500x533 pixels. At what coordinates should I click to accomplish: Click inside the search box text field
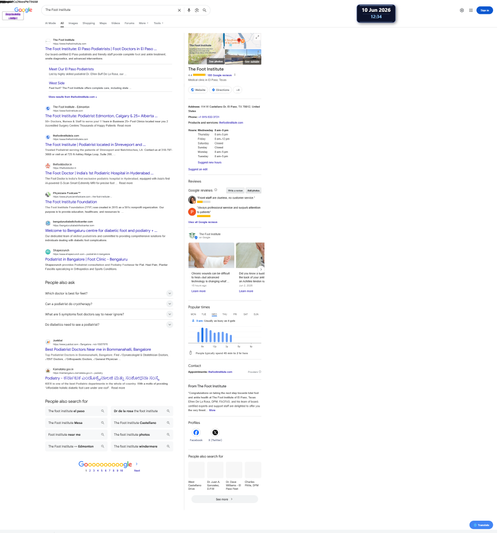point(109,10)
